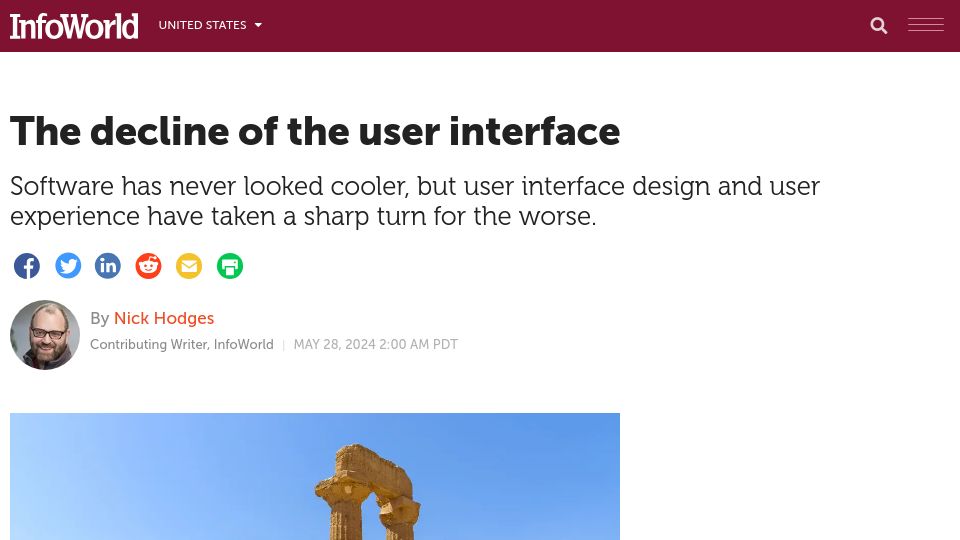Share article on Reddit
960x540 pixels.
coord(148,266)
